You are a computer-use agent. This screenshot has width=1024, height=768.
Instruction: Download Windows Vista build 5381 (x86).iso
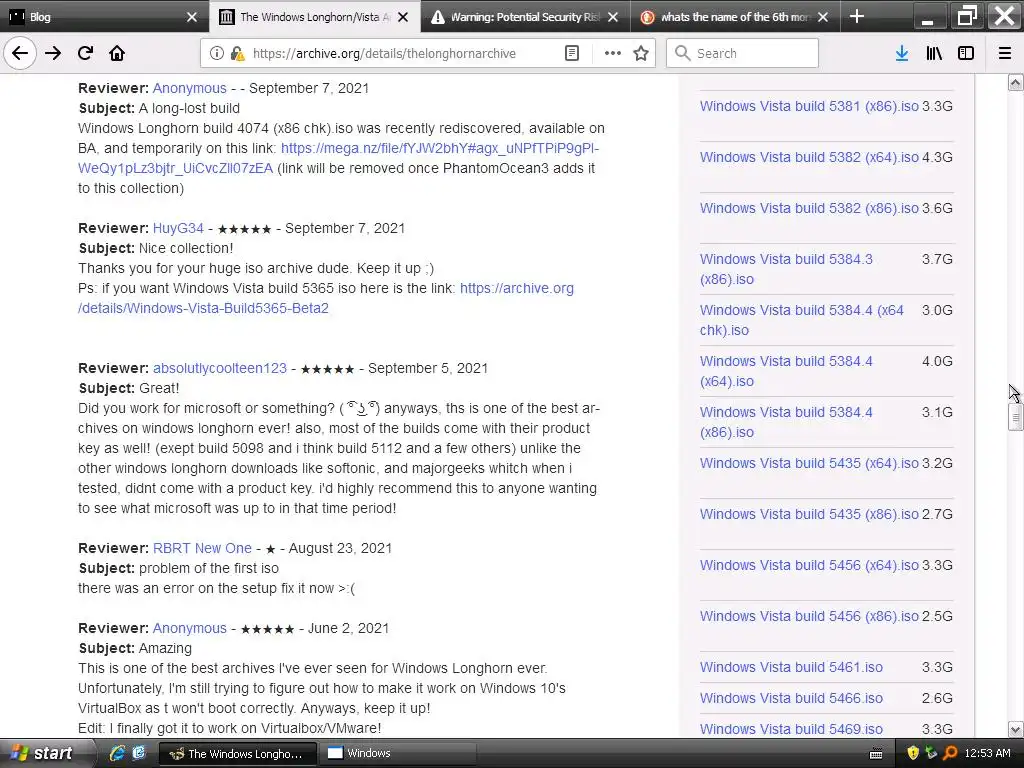809,106
